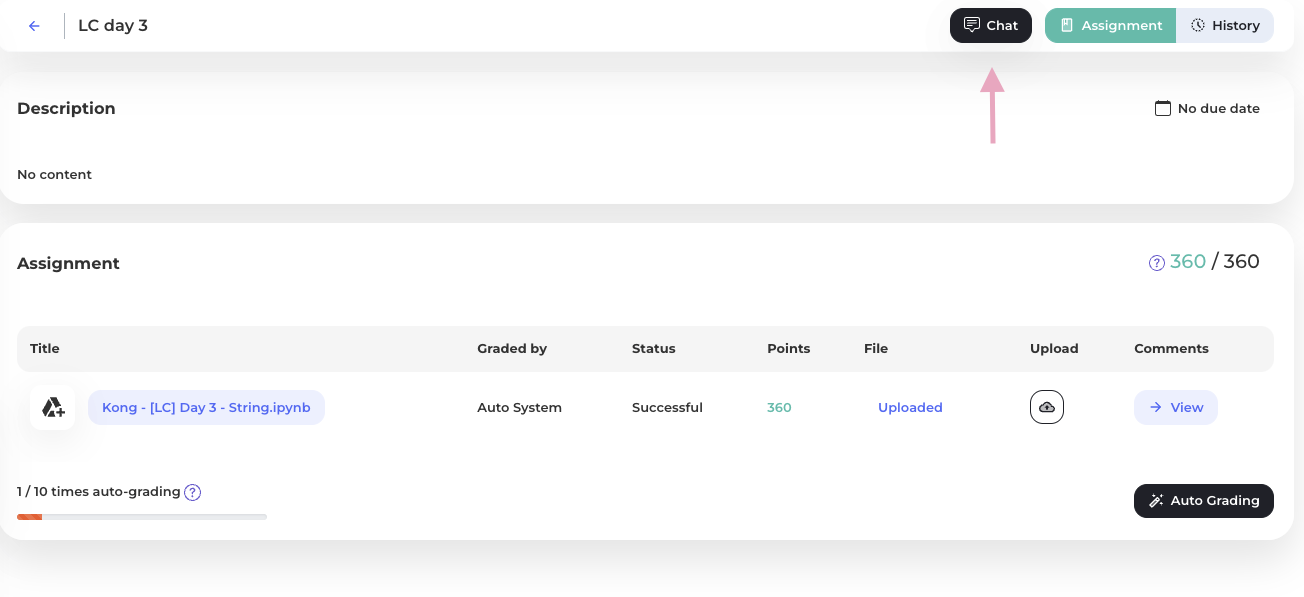Click the back arrow icon
This screenshot has width=1304, height=597.
(34, 26)
